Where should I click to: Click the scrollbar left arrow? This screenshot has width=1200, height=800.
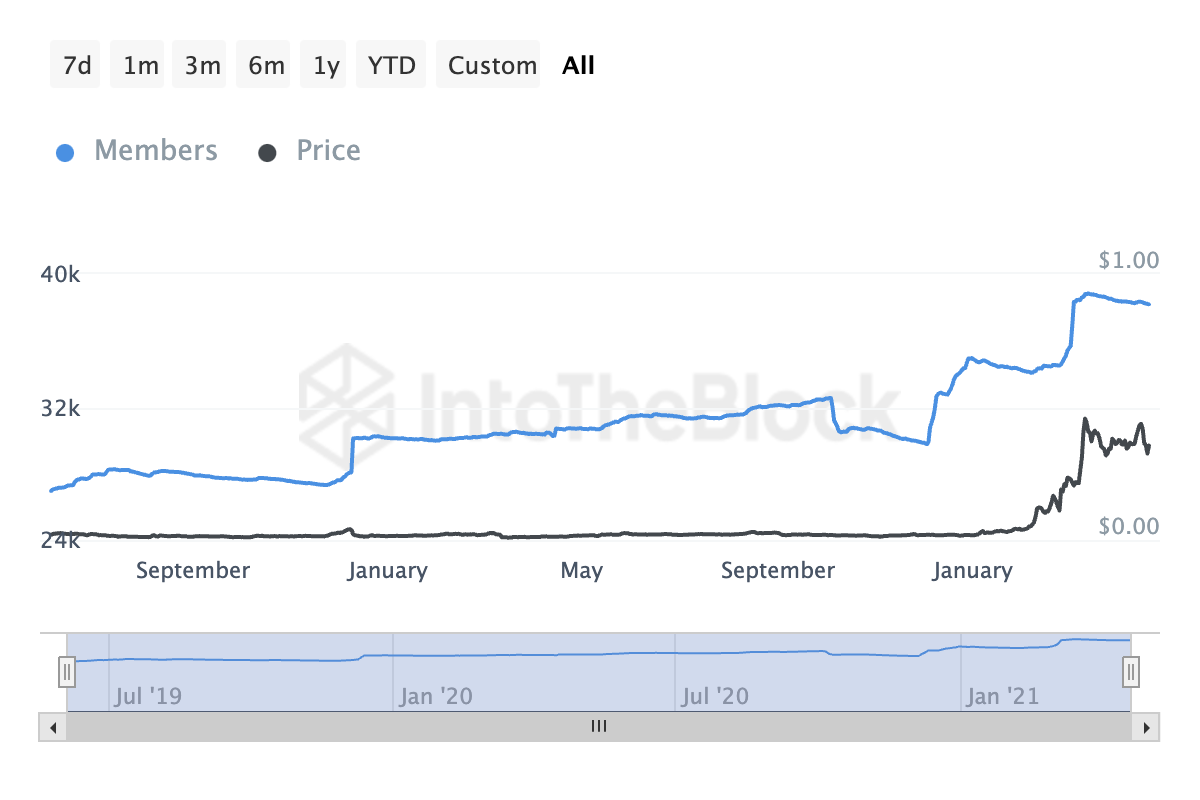coord(53,727)
